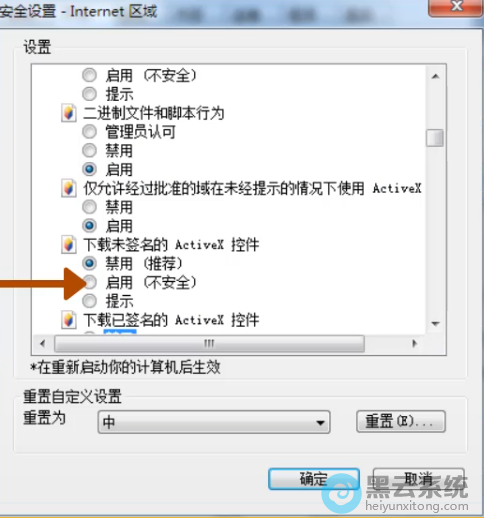The height and width of the screenshot is (518, 484).
Task: Click the right arrow of the horizontal scrollbar
Action: point(414,343)
